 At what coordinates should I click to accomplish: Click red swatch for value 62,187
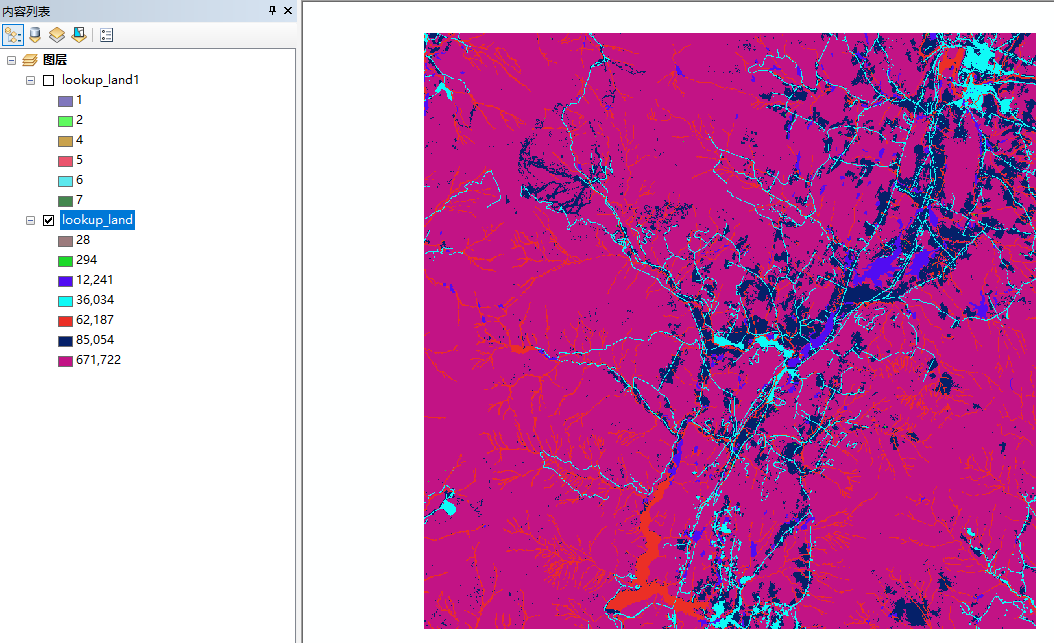[x=65, y=321]
